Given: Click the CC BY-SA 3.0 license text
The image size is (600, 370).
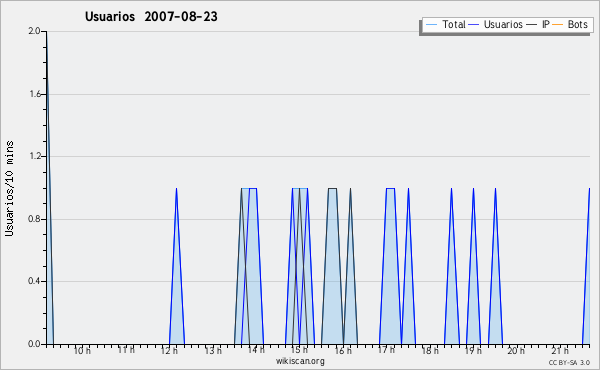Looking at the screenshot, I should pyautogui.click(x=569, y=362).
